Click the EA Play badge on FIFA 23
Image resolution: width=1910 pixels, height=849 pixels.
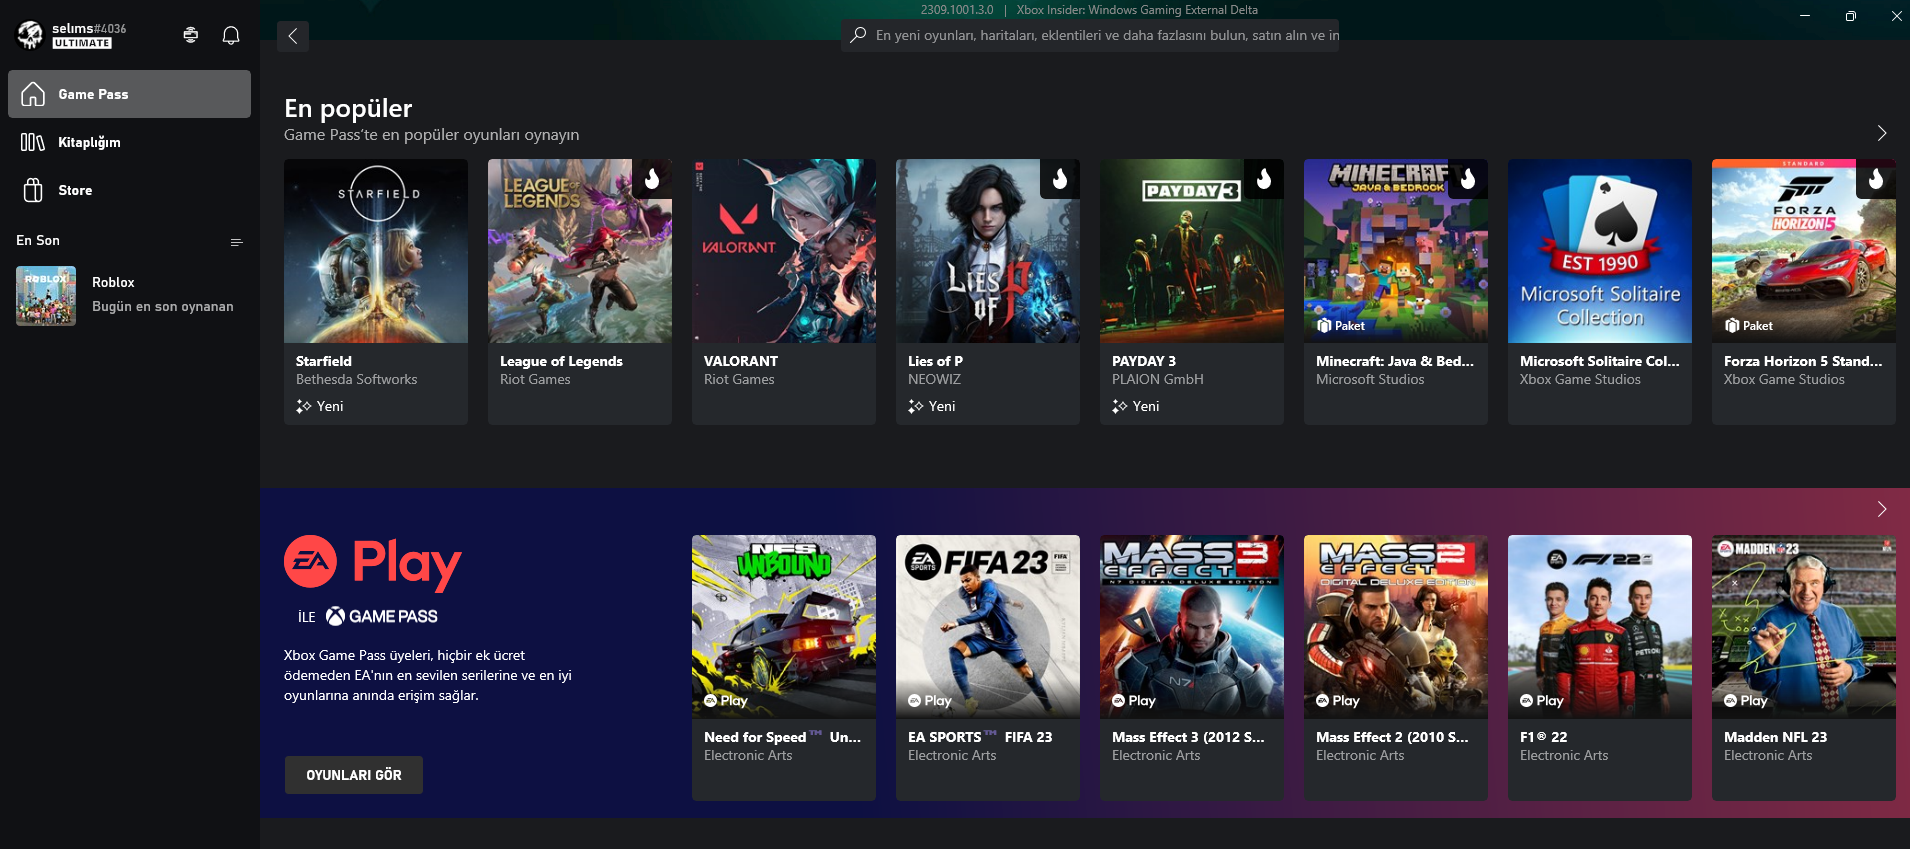930,701
